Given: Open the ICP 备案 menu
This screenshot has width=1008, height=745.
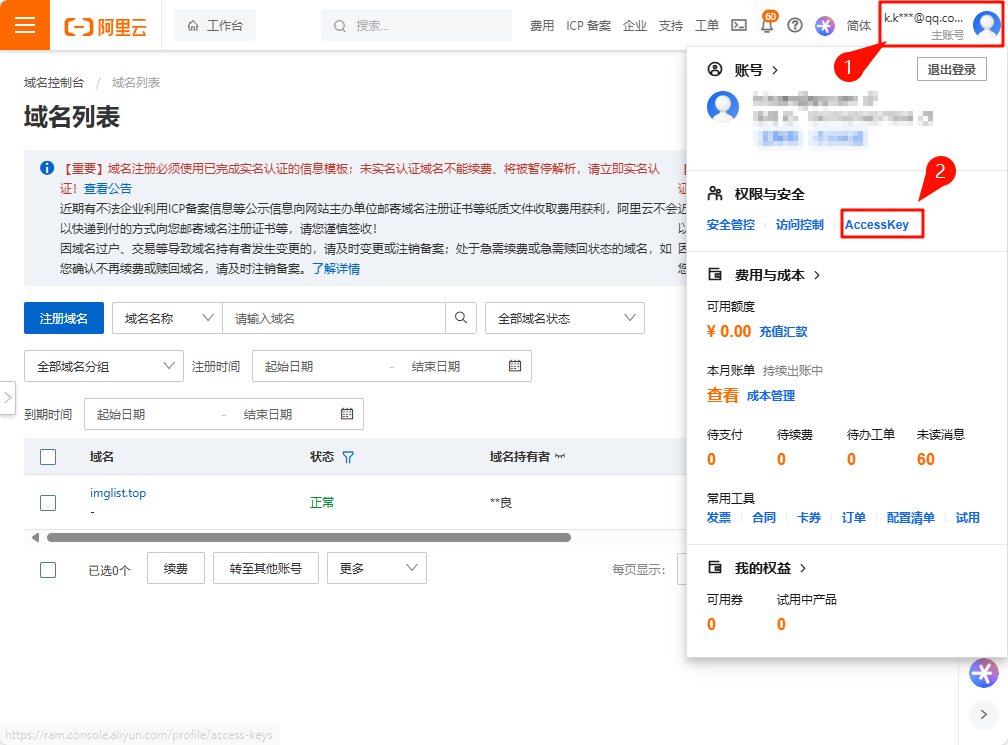Looking at the screenshot, I should point(588,26).
